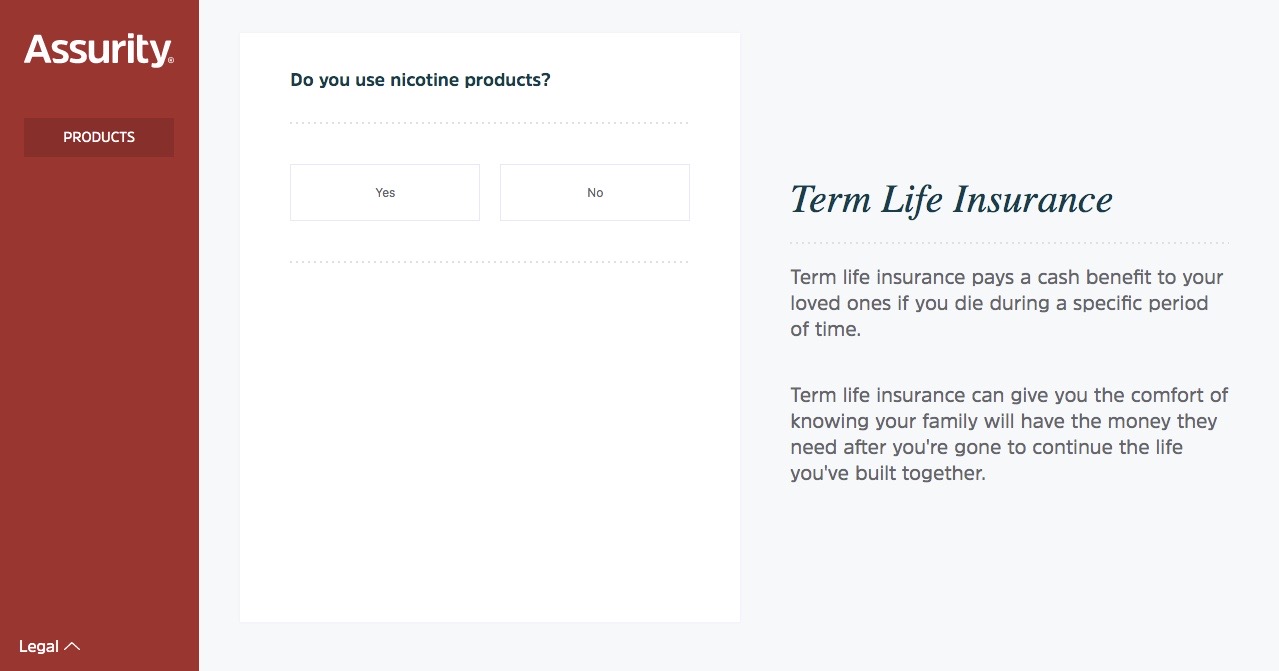Image resolution: width=1279 pixels, height=671 pixels.
Task: Click the Term Life Insurance italic heading
Action: (951, 199)
